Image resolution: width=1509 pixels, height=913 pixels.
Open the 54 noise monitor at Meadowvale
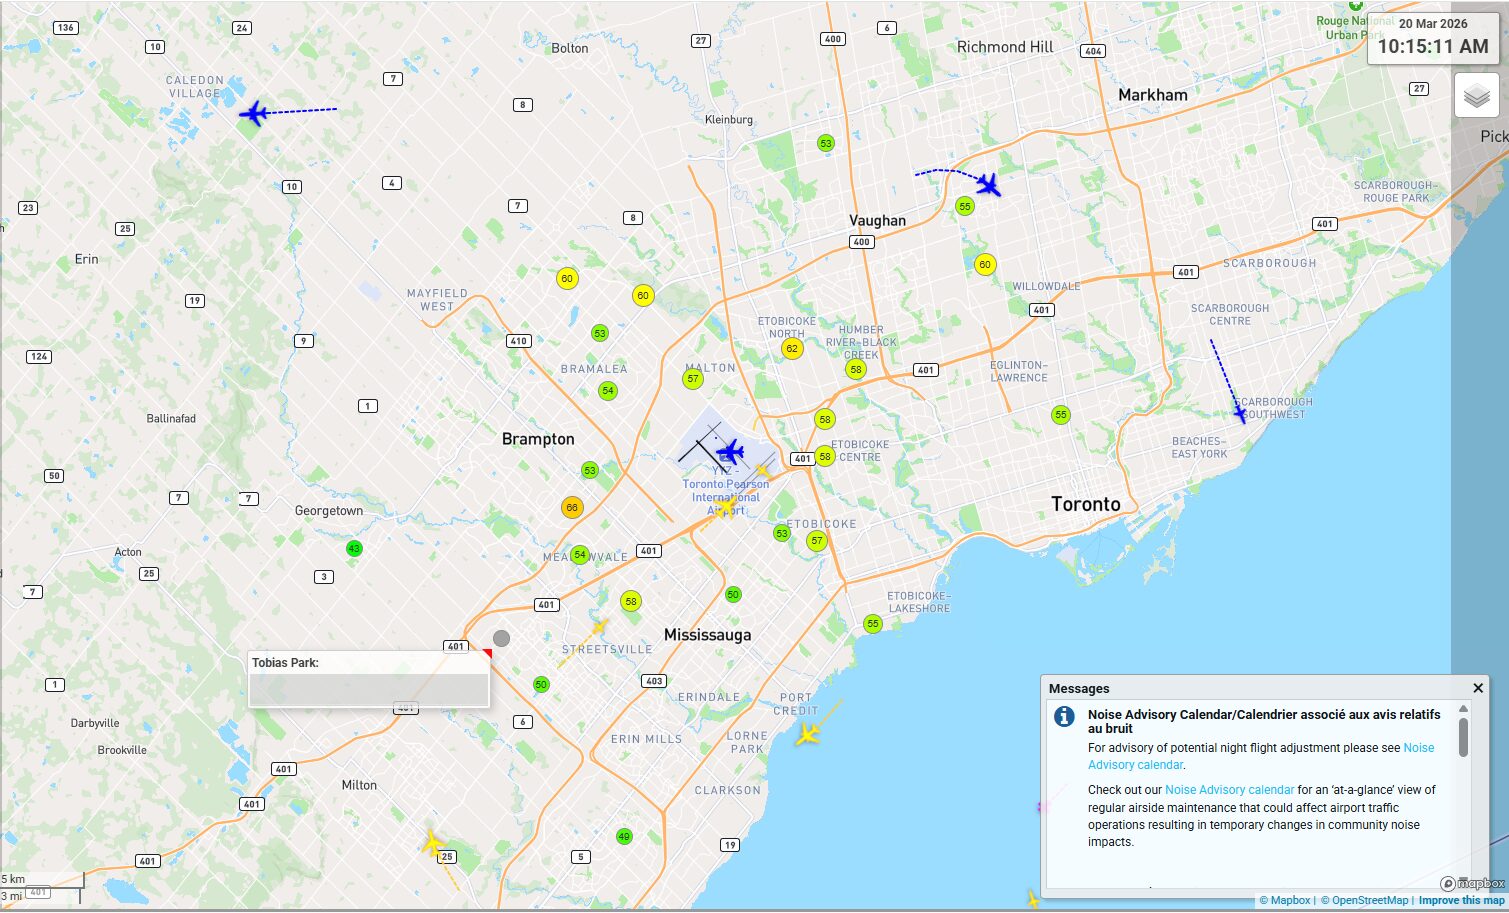580,555
